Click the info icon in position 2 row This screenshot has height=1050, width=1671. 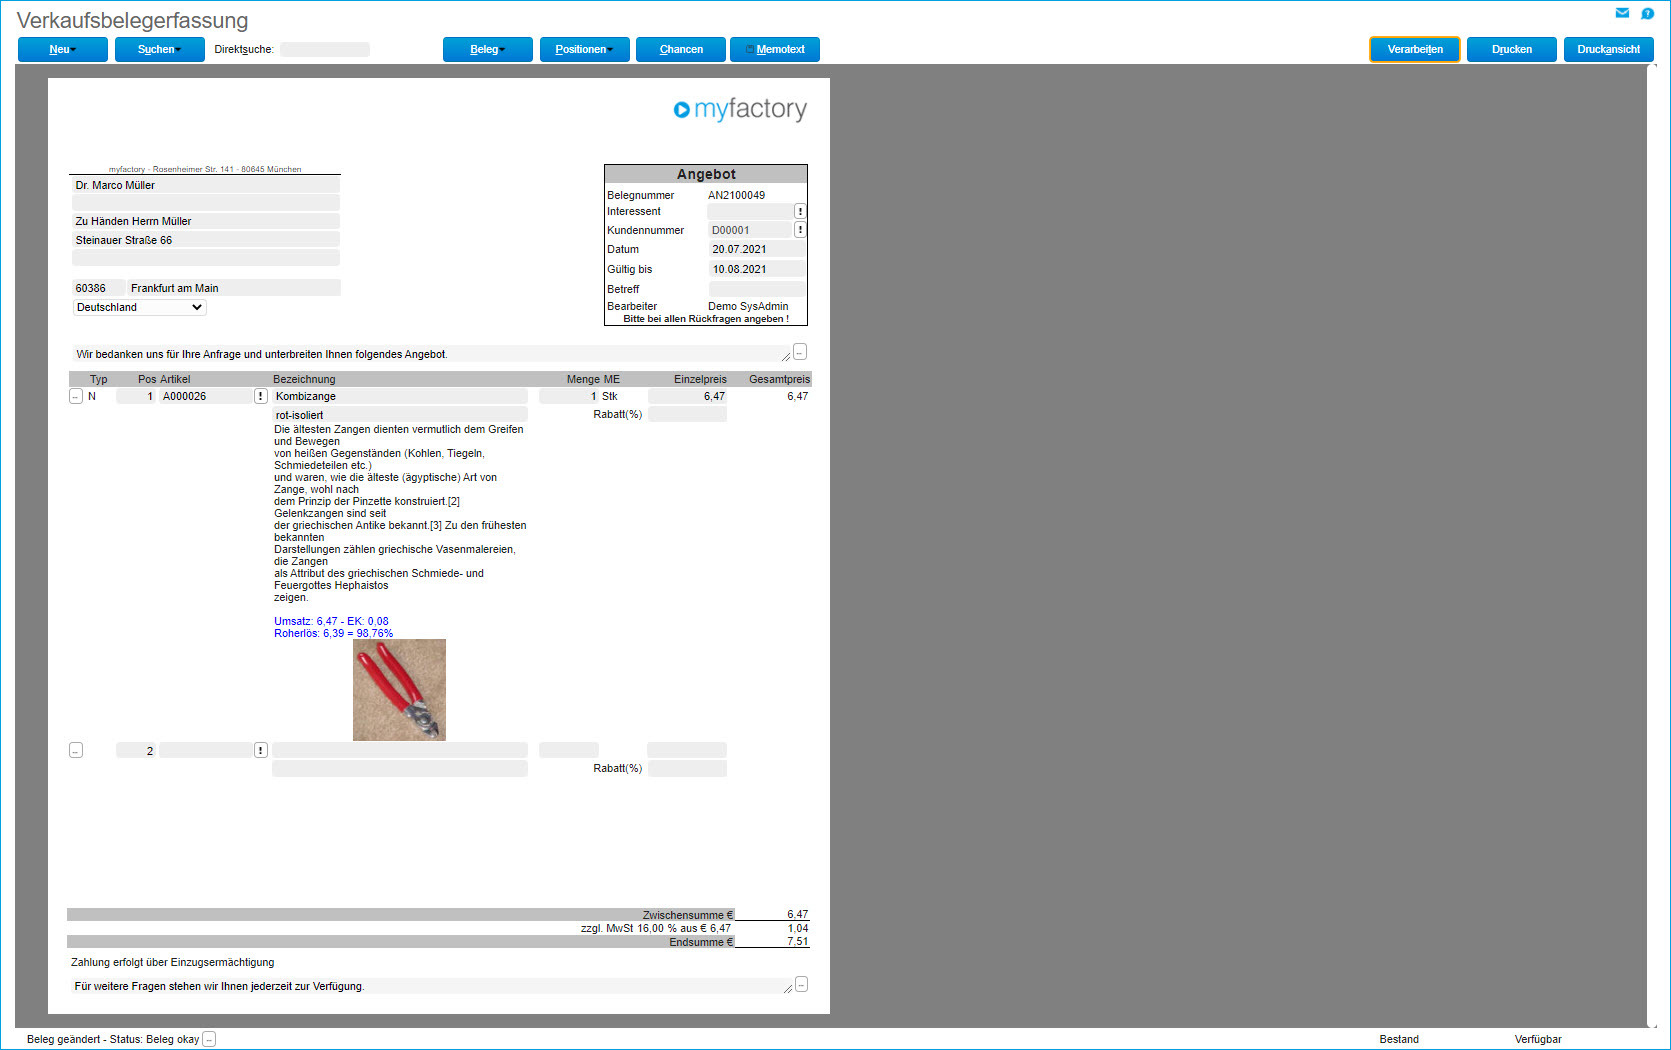tap(260, 750)
